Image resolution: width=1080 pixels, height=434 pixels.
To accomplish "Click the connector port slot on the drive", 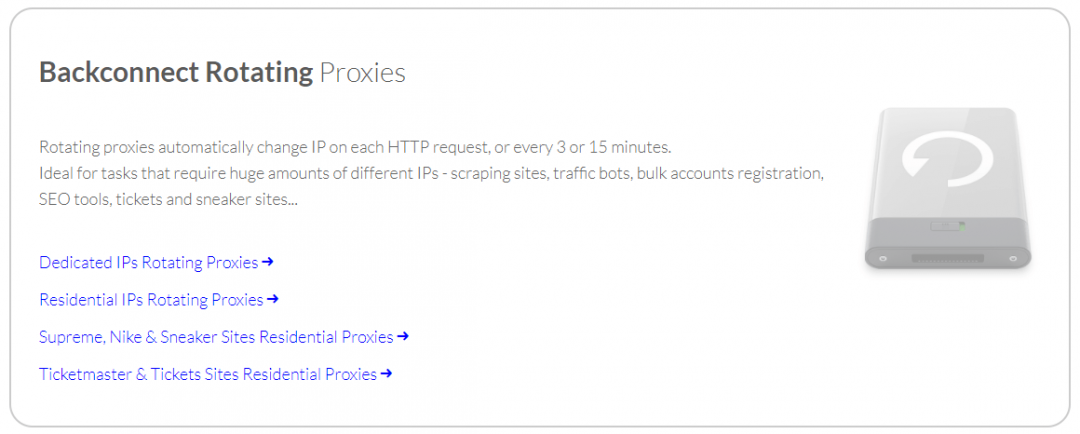I will pyautogui.click(x=947, y=258).
